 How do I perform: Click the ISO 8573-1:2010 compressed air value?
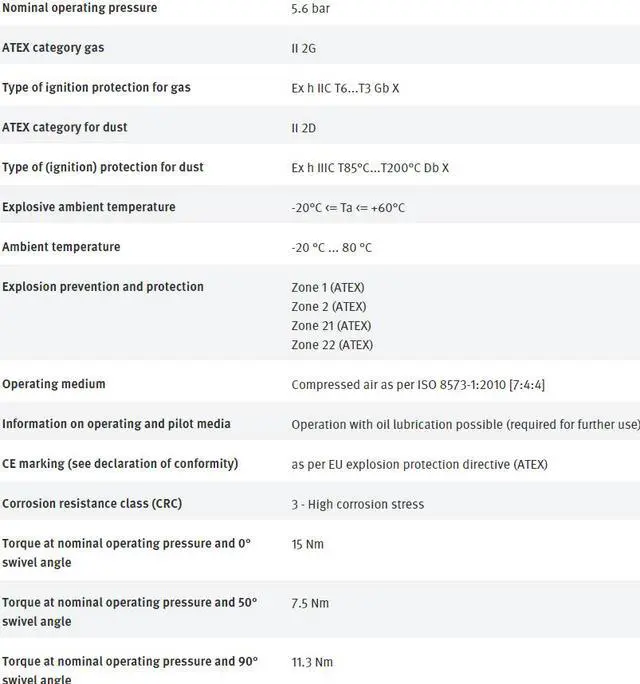tap(418, 385)
